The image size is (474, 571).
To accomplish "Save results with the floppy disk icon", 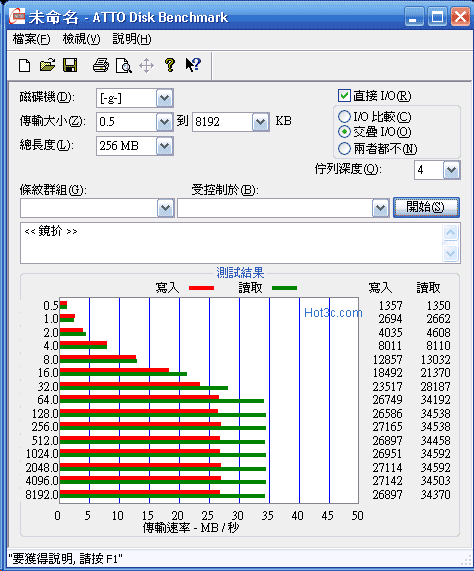I will click(x=70, y=65).
